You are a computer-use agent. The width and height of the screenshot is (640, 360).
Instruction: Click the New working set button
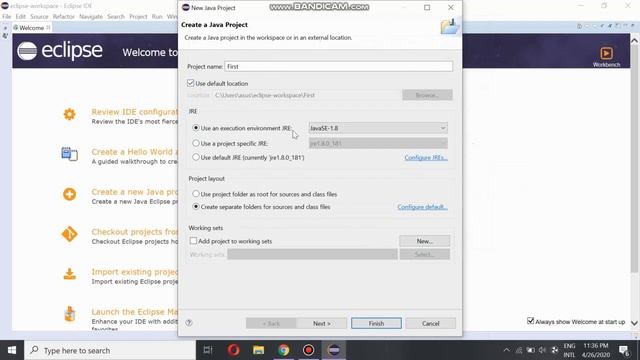click(424, 241)
